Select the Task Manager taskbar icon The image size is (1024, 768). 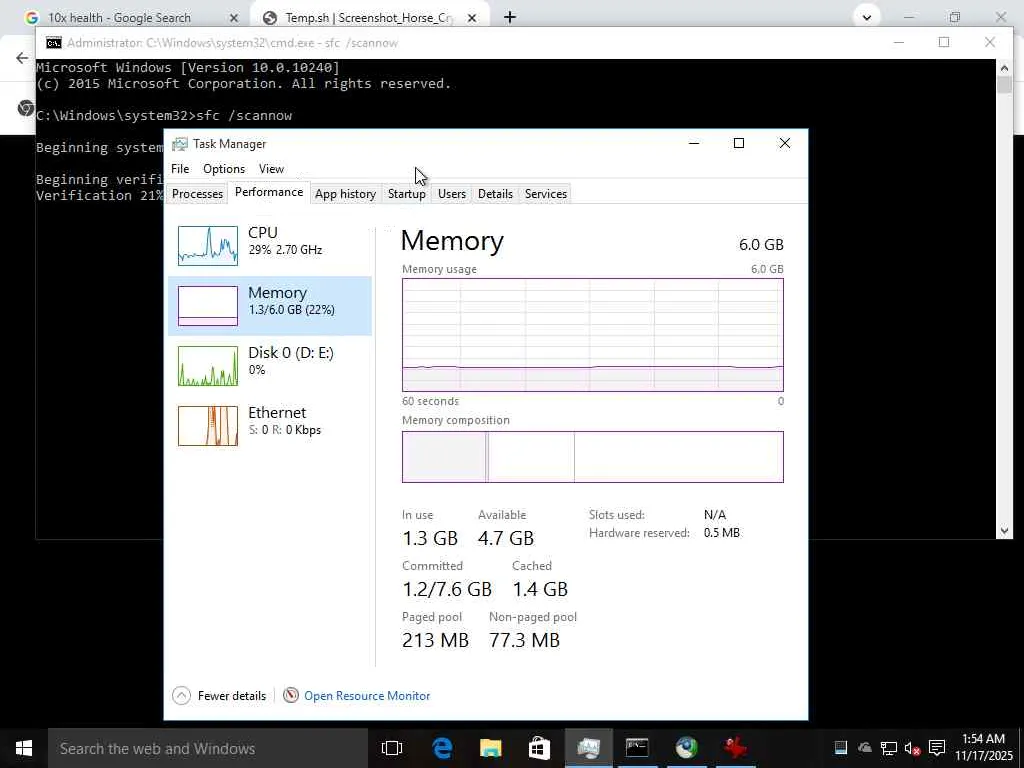(588, 748)
